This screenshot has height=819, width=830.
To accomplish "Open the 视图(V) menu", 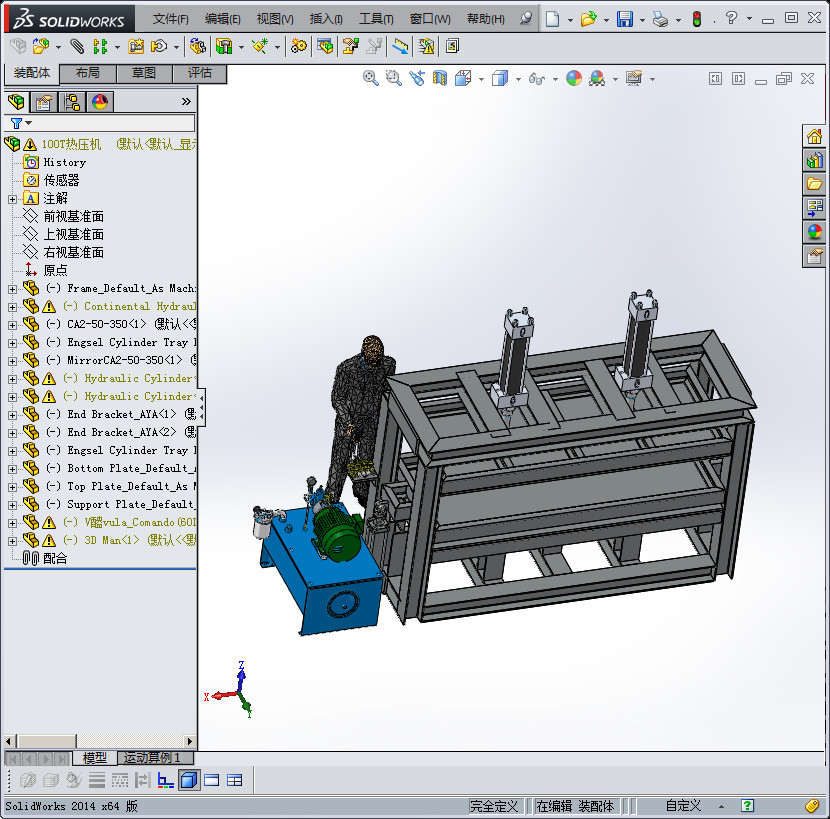I will pos(275,19).
